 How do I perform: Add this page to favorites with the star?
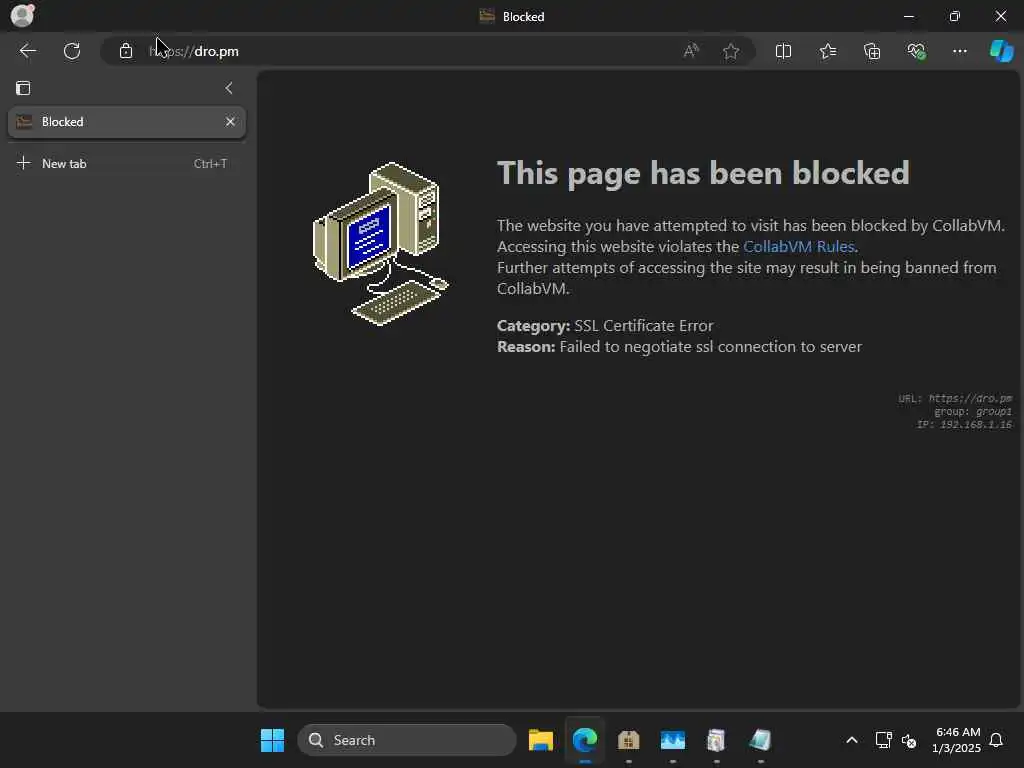(731, 51)
